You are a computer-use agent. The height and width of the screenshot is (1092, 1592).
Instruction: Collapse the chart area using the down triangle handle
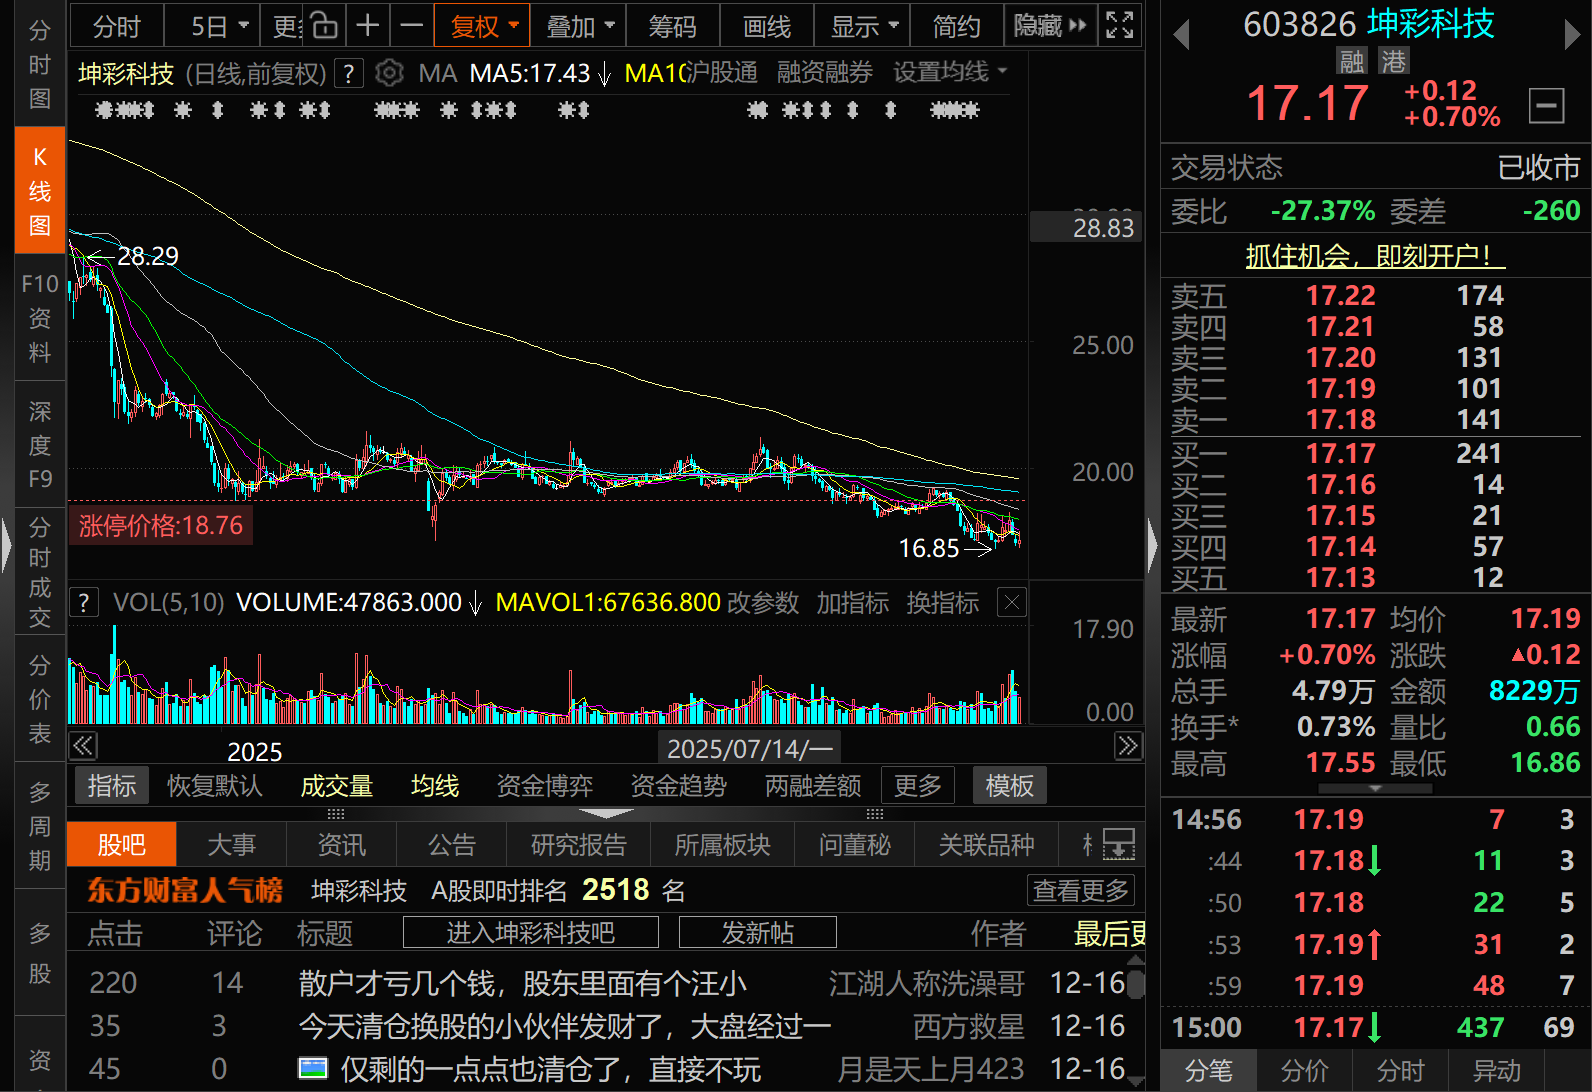[x=606, y=813]
